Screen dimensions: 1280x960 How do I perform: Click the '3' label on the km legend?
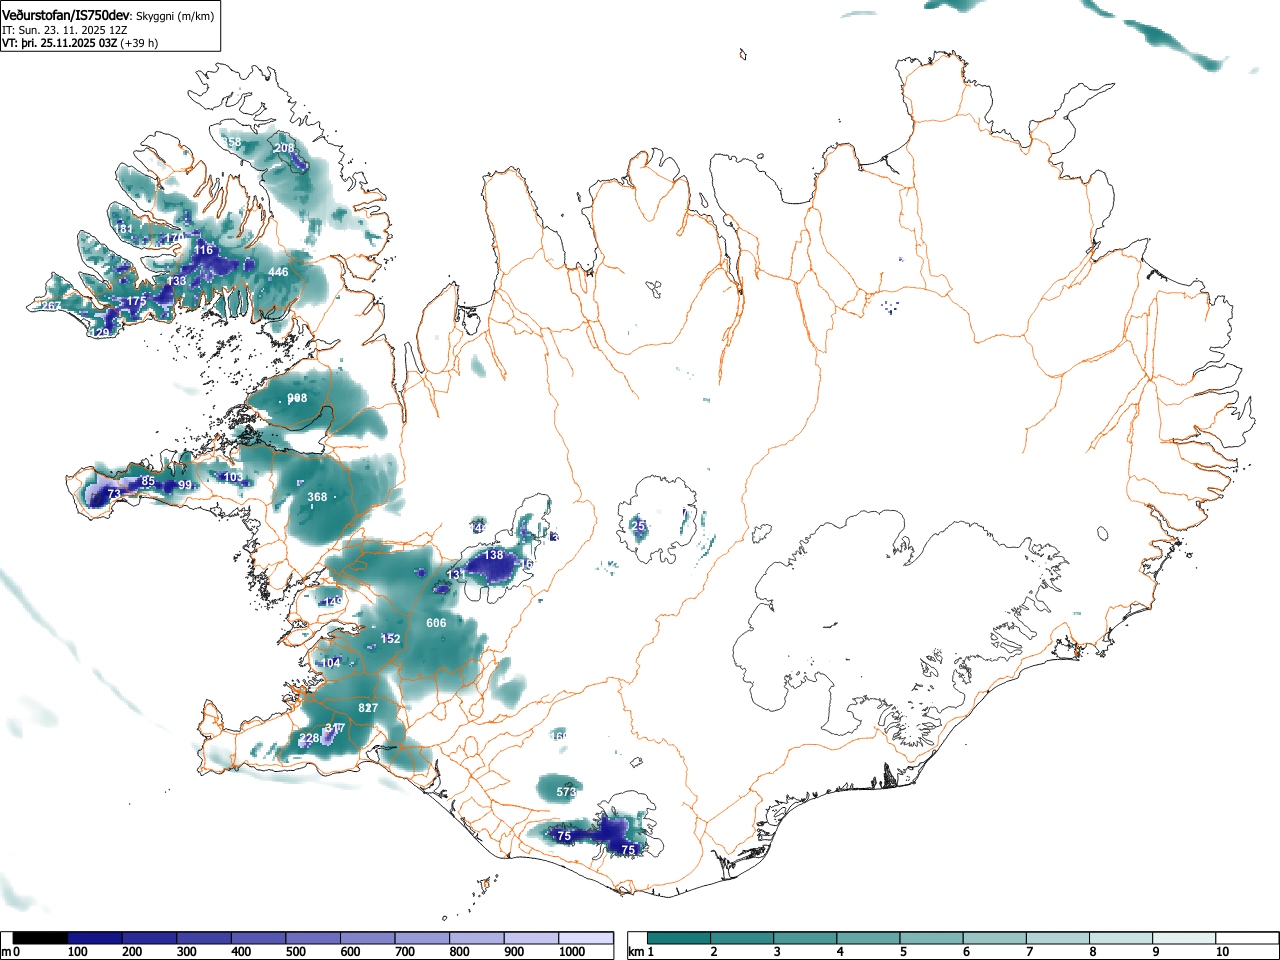point(777,952)
